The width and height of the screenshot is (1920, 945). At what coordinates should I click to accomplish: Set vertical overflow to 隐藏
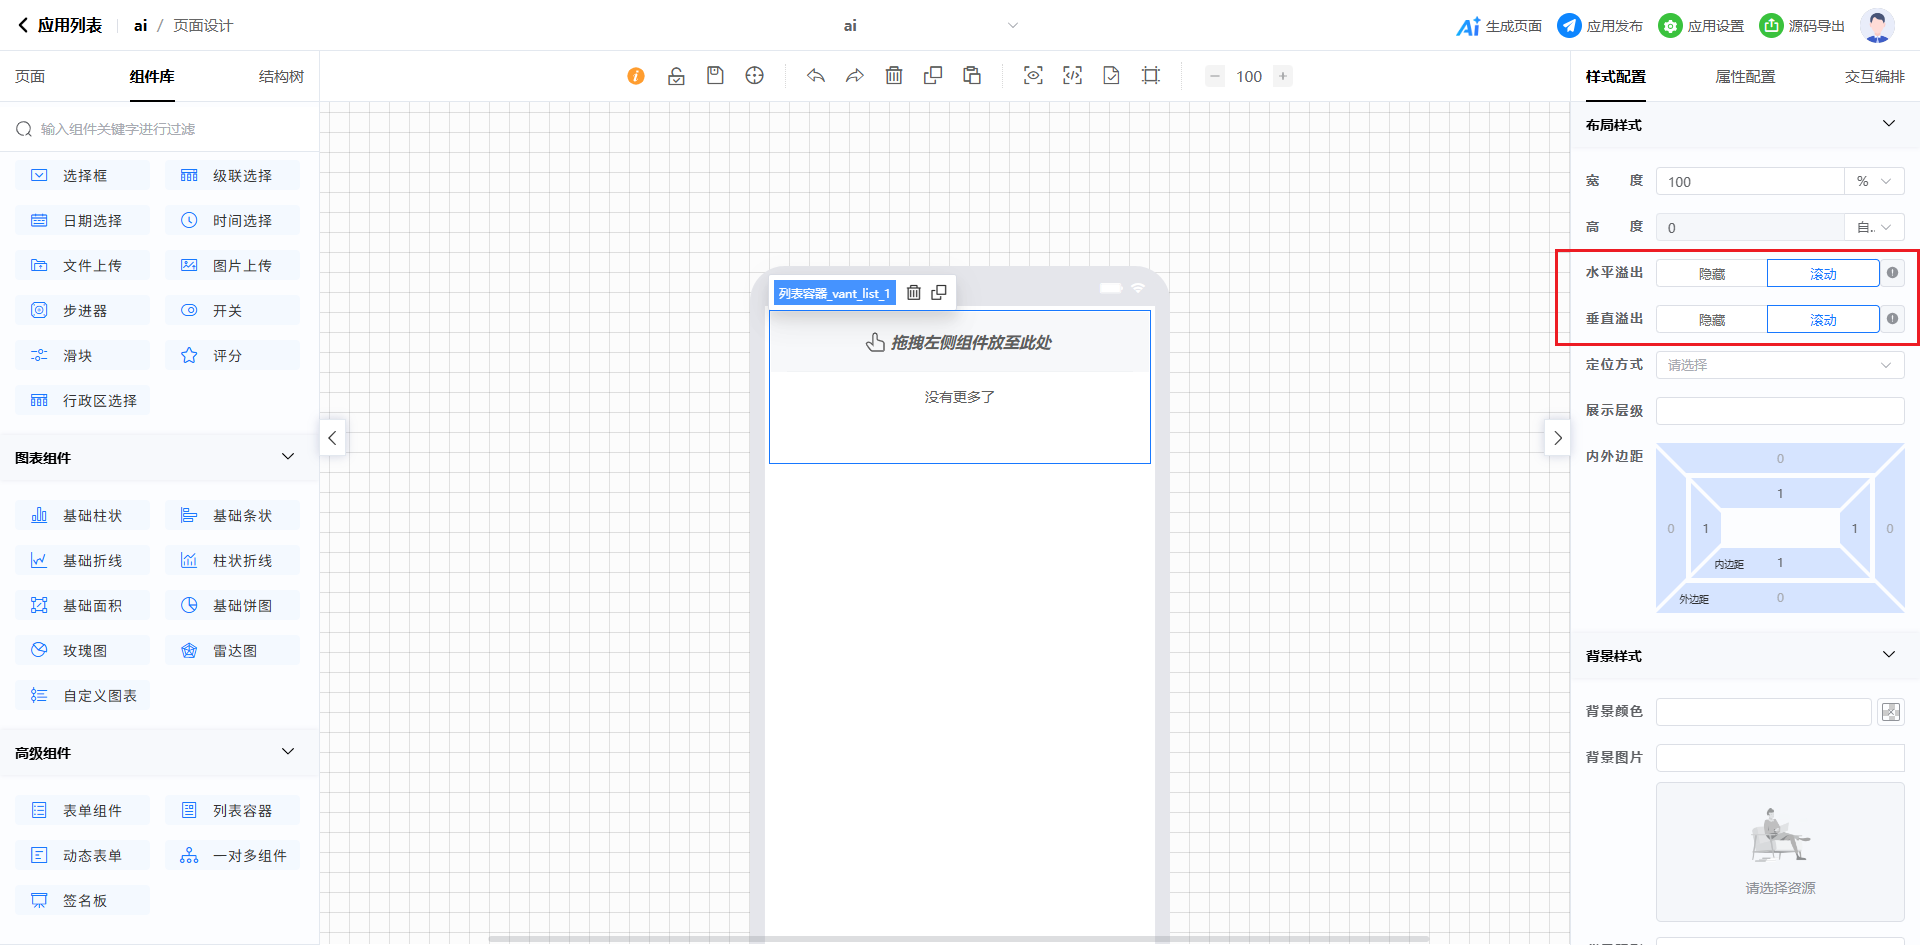(1711, 320)
